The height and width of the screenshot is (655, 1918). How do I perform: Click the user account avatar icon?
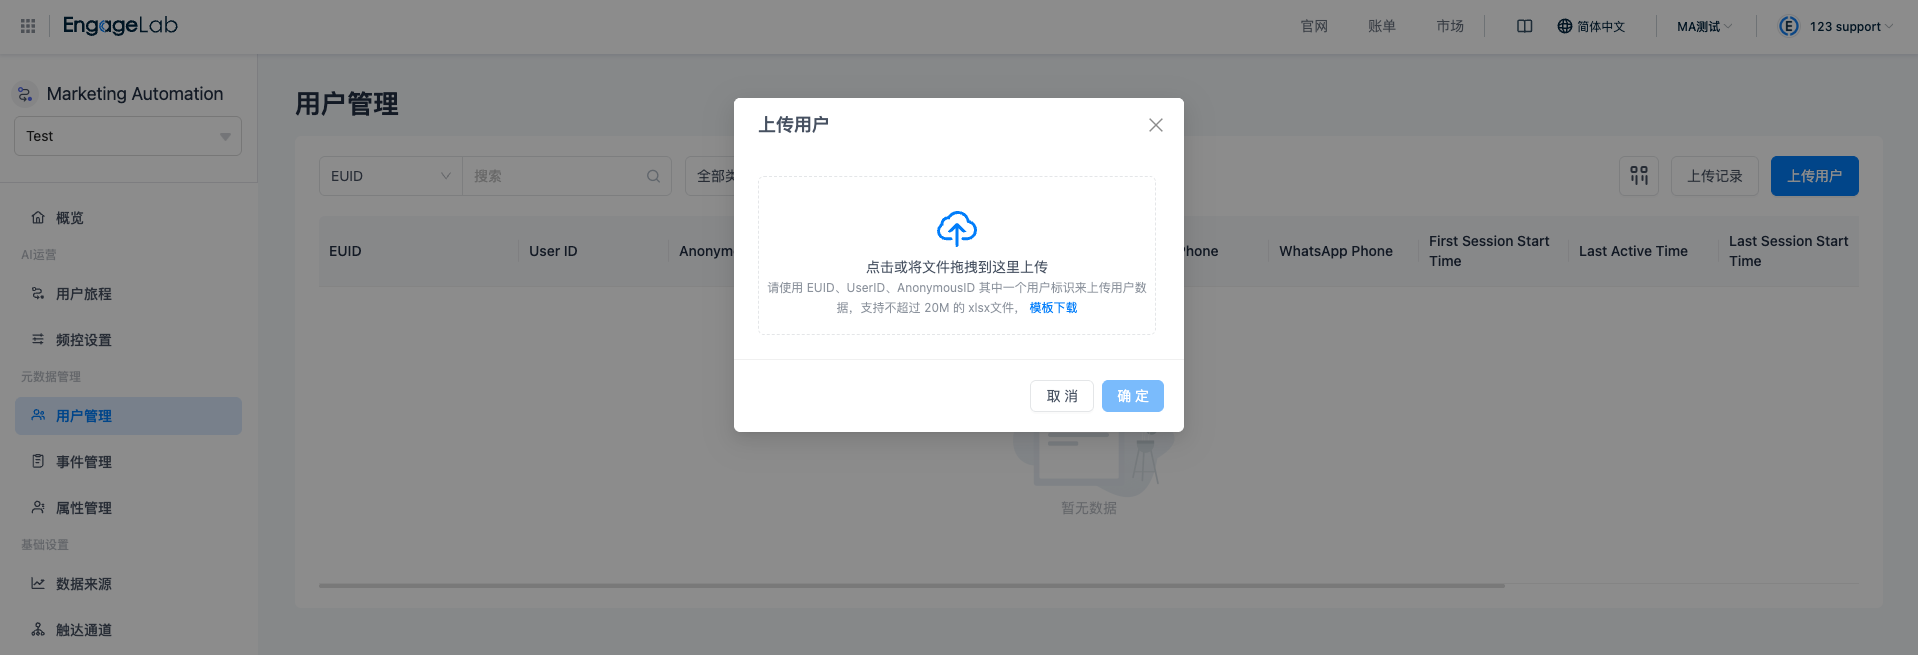pyautogui.click(x=1788, y=26)
